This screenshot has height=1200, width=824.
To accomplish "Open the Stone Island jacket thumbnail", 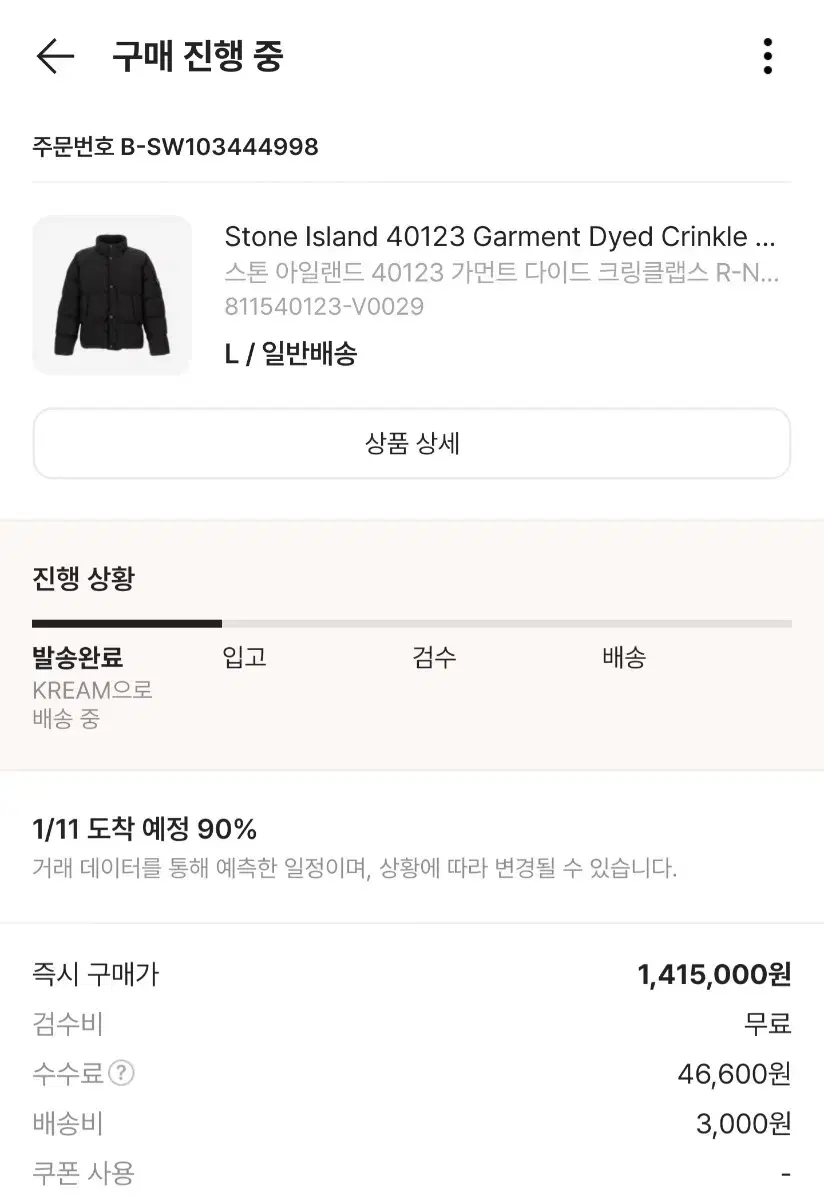I will click(x=112, y=295).
